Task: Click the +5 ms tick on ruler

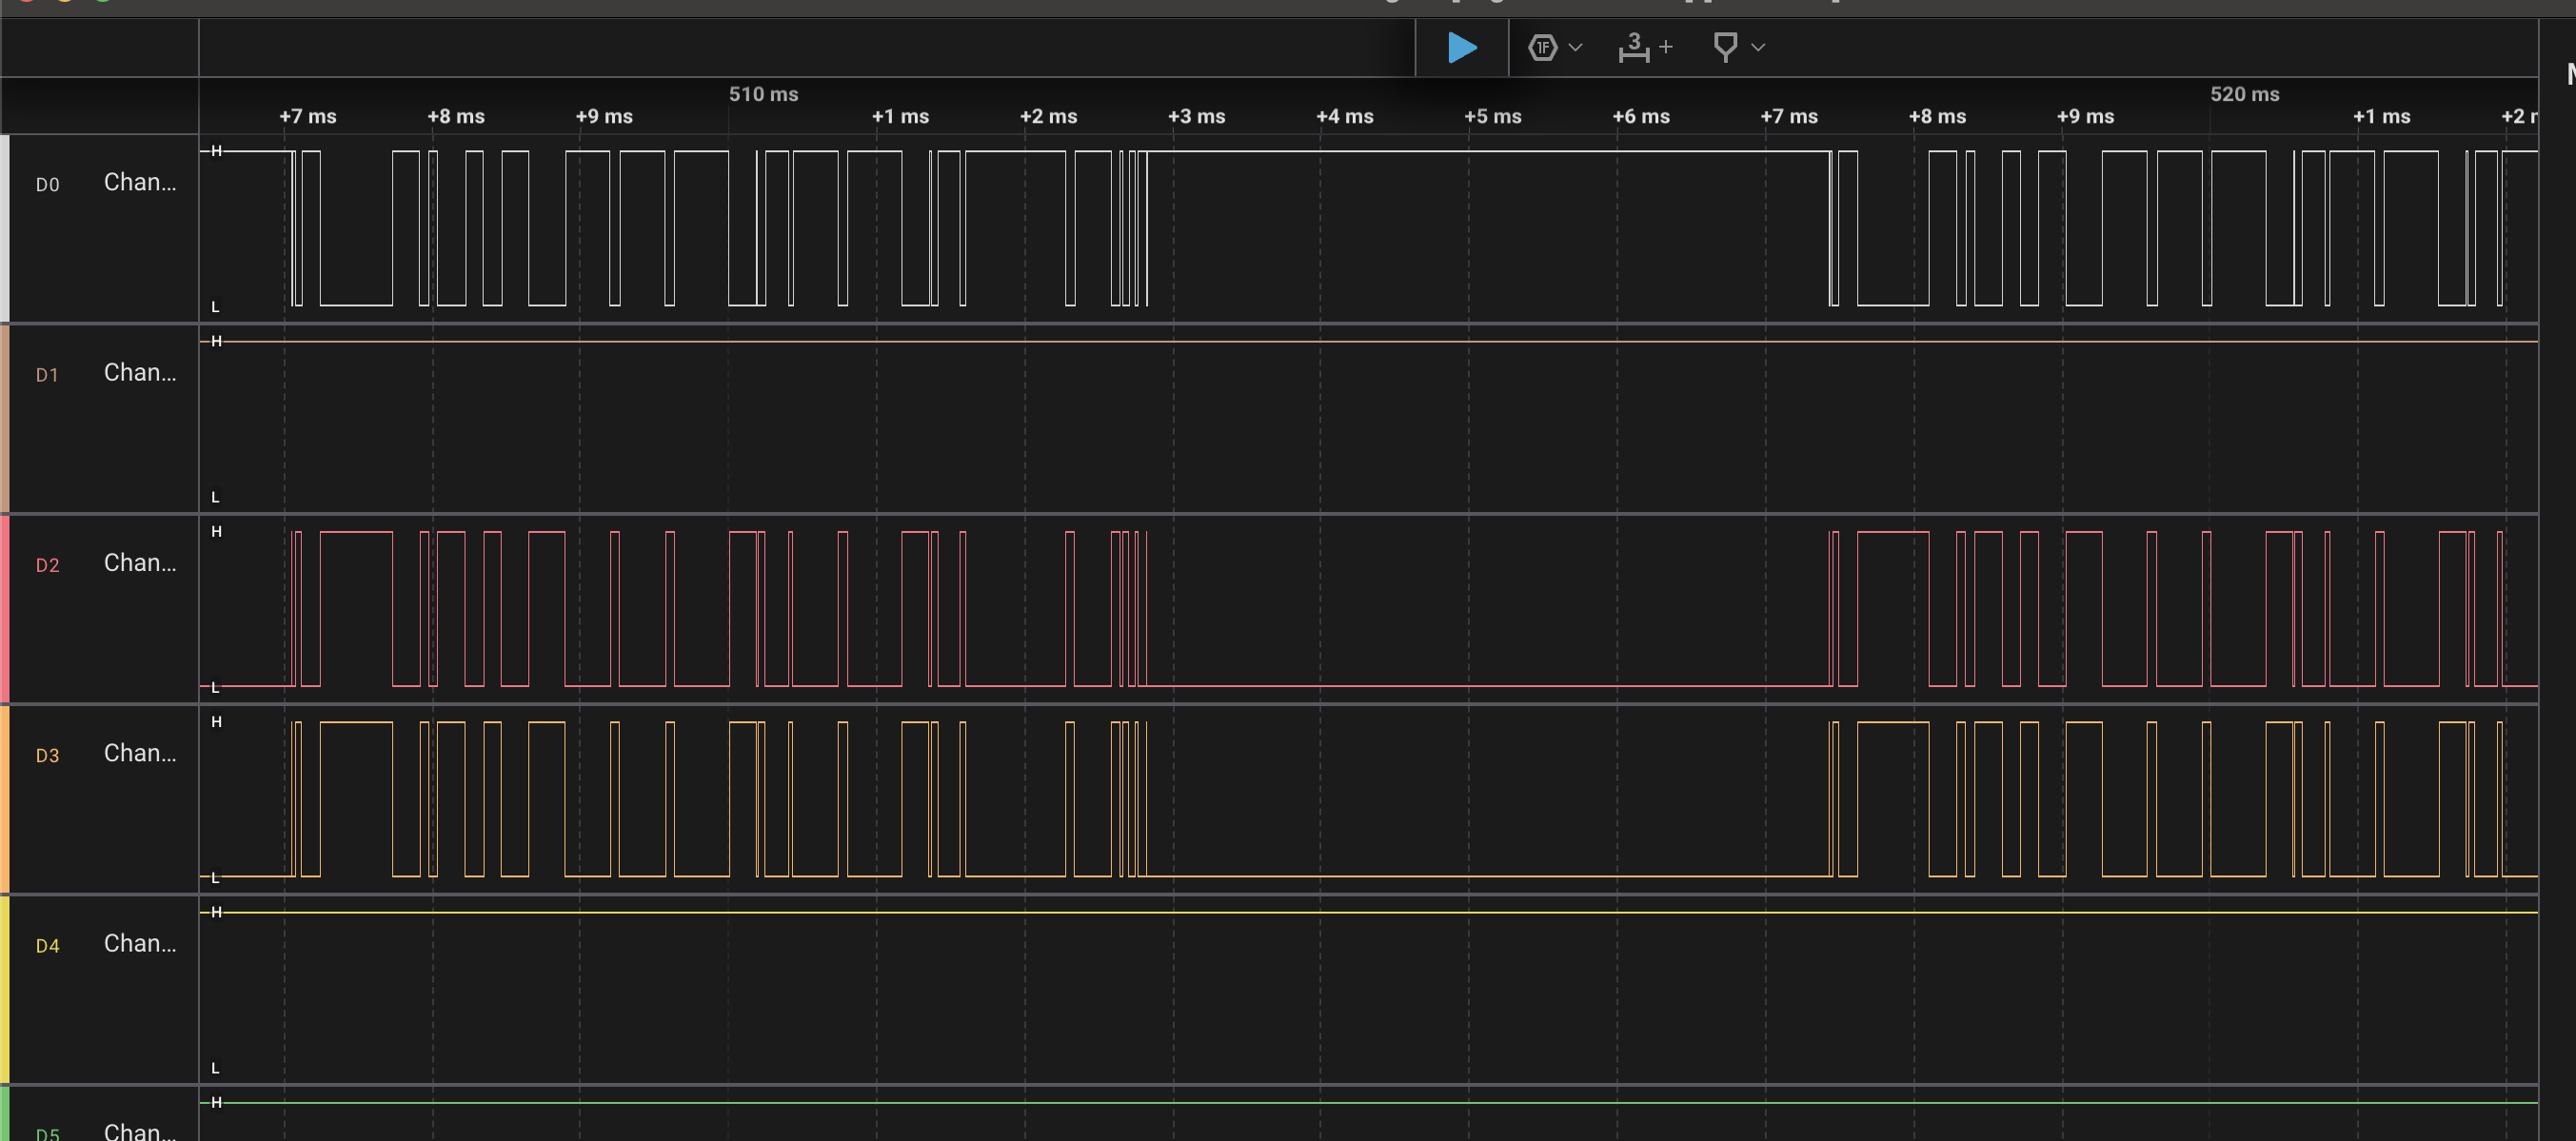Action: (1492, 116)
